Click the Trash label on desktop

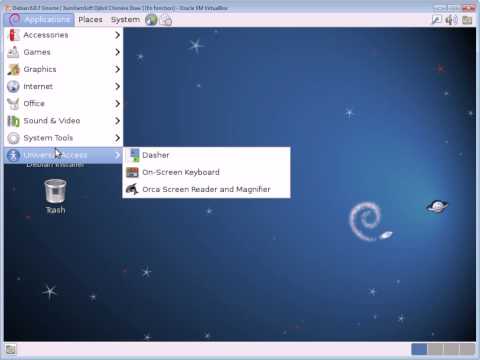point(56,210)
